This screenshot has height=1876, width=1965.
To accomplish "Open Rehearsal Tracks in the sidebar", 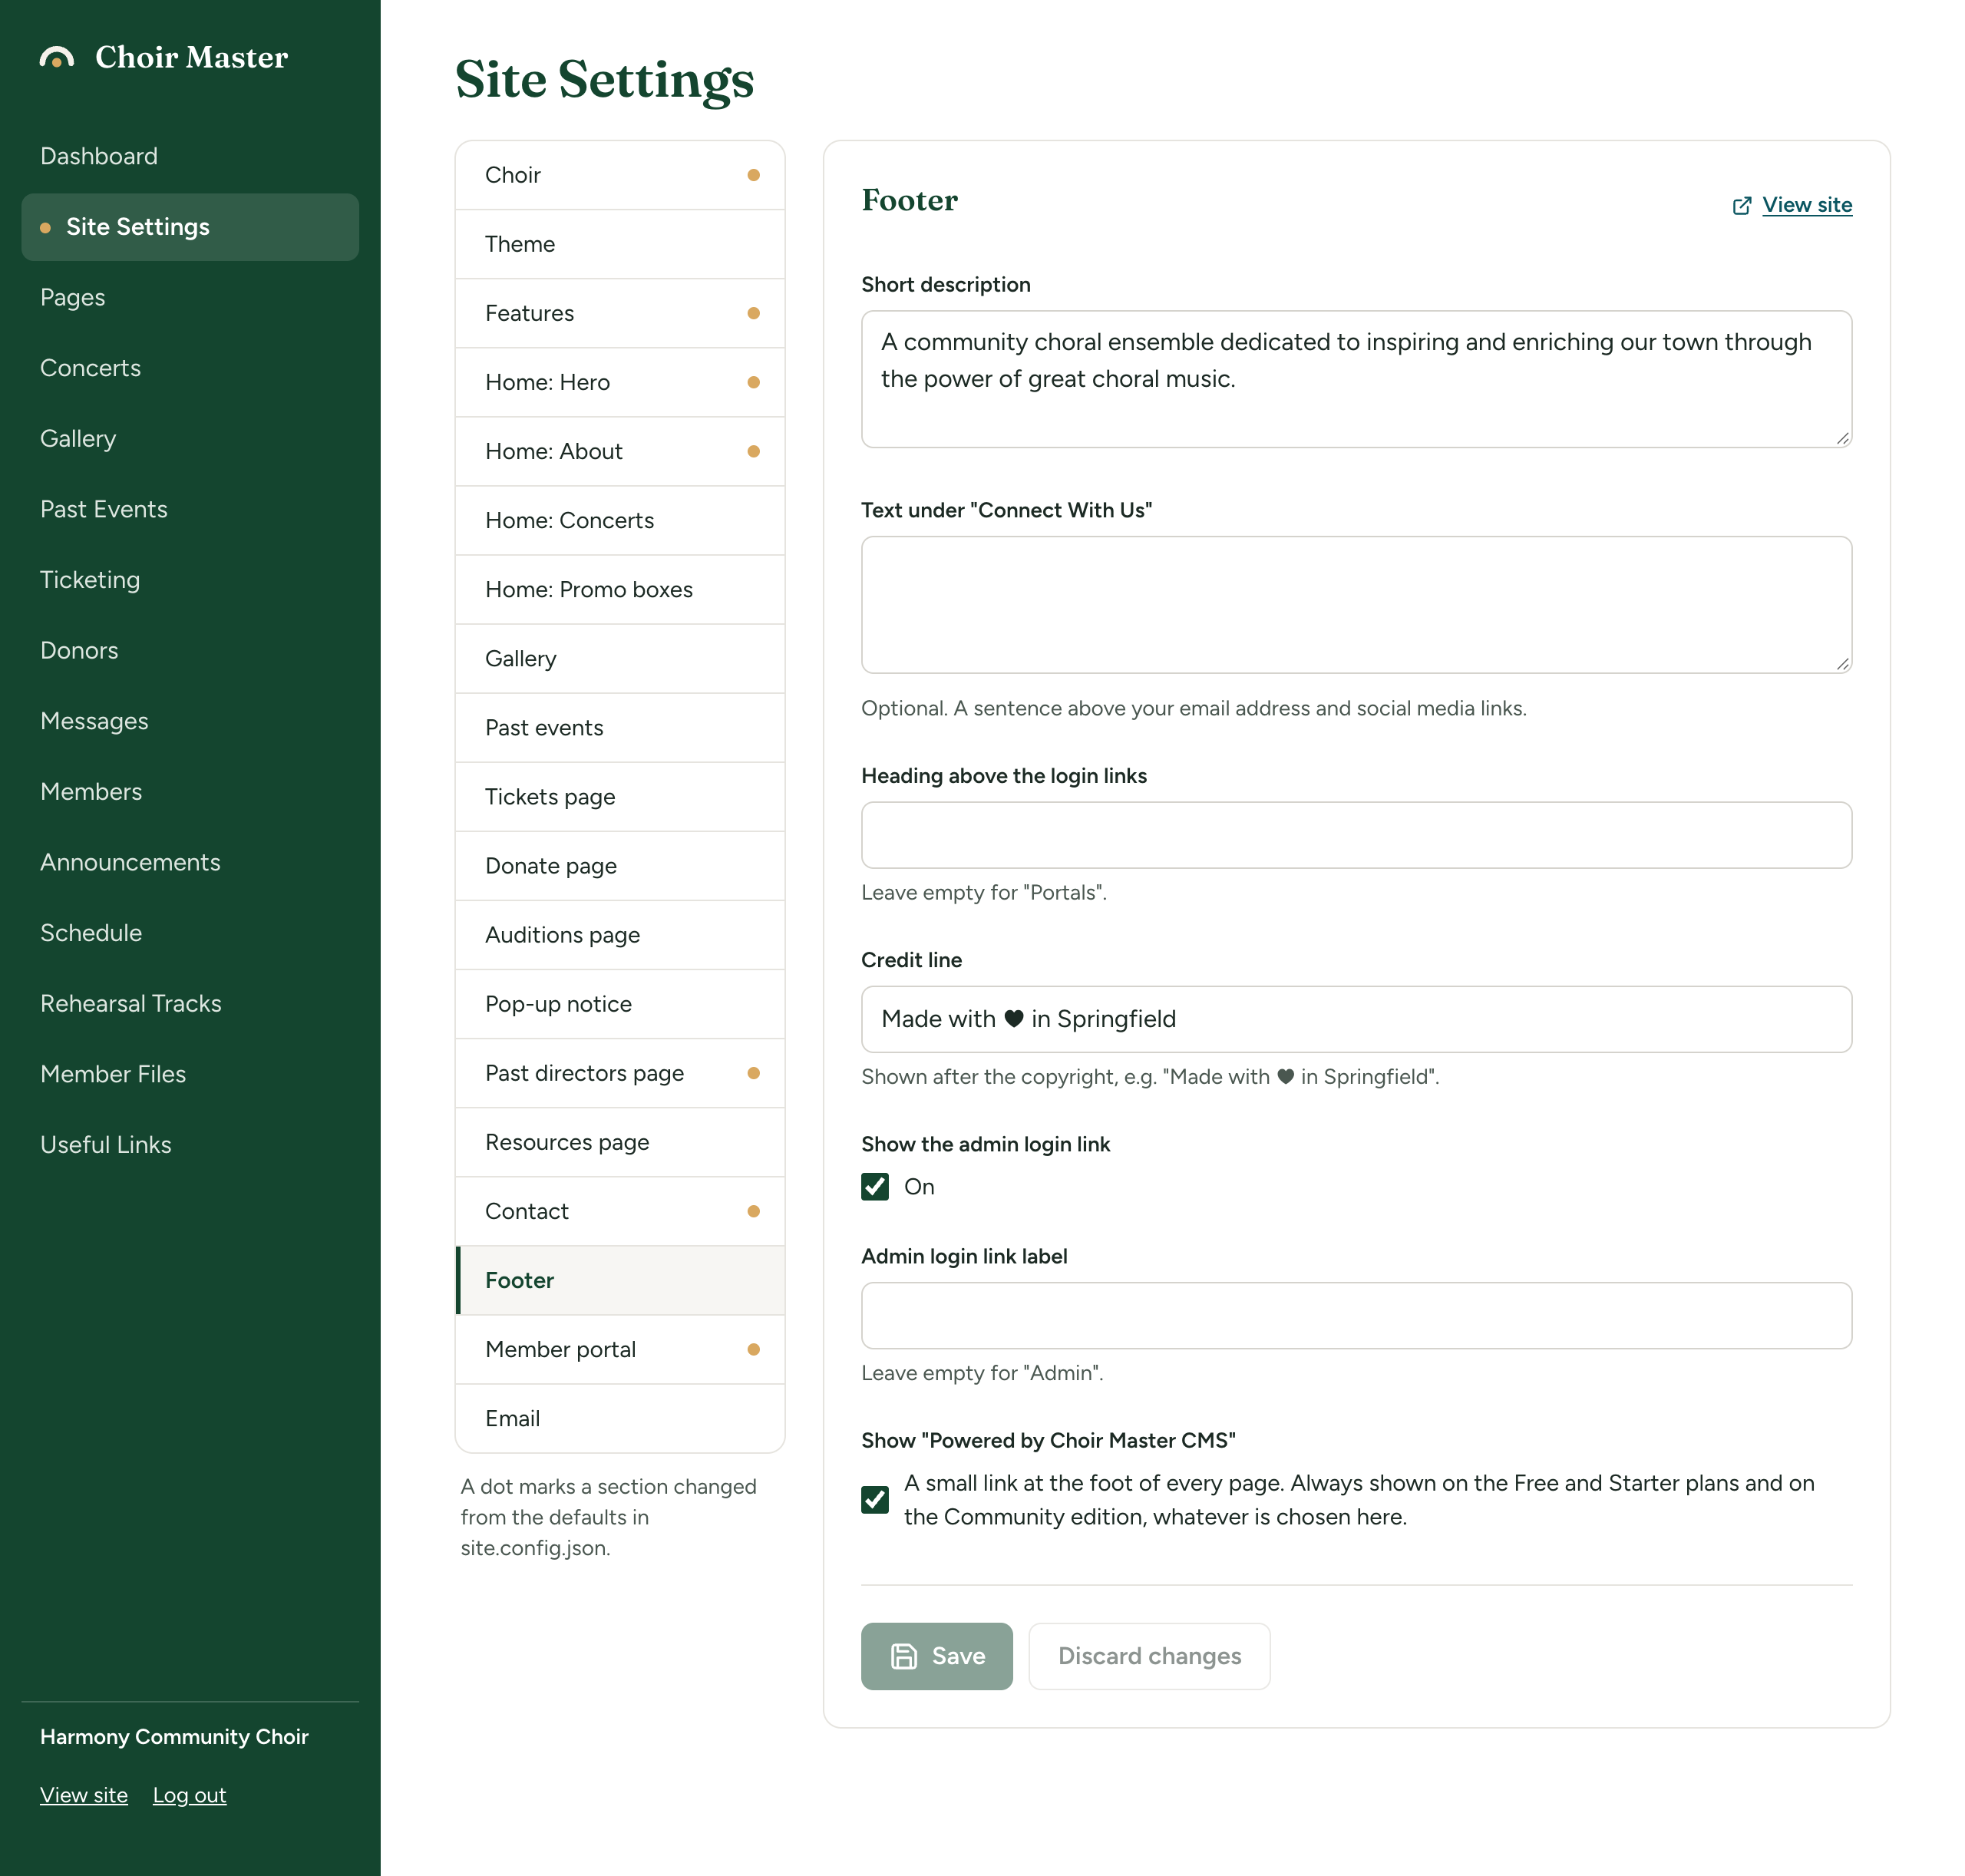I will click(x=190, y=1003).
